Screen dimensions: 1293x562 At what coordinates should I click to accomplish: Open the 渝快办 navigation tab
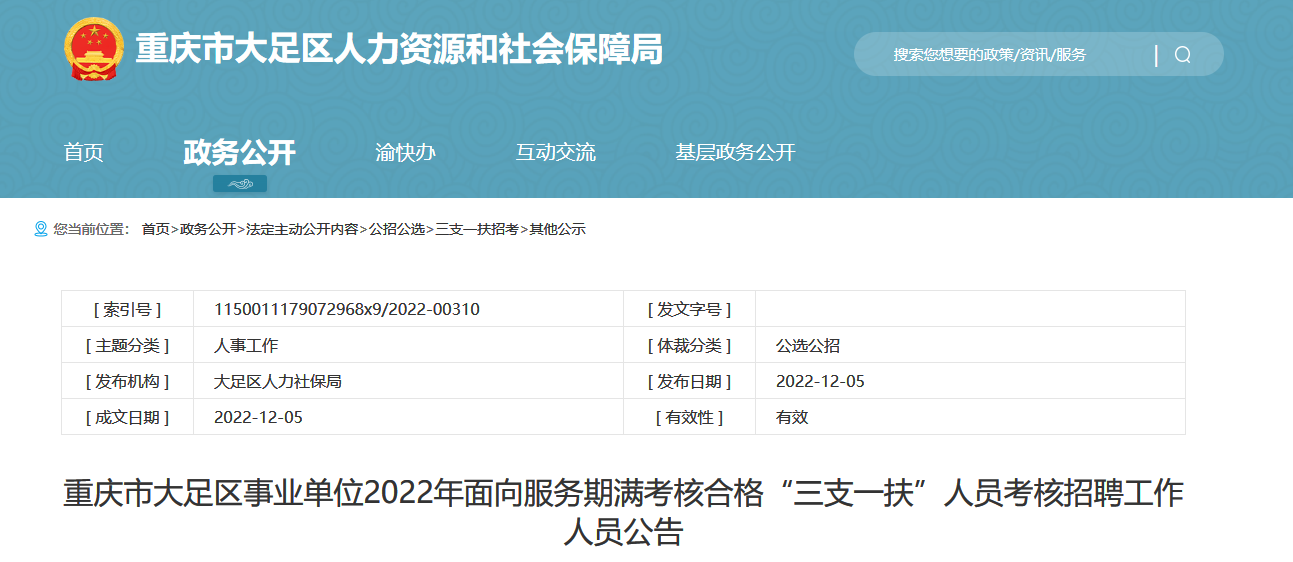(406, 152)
